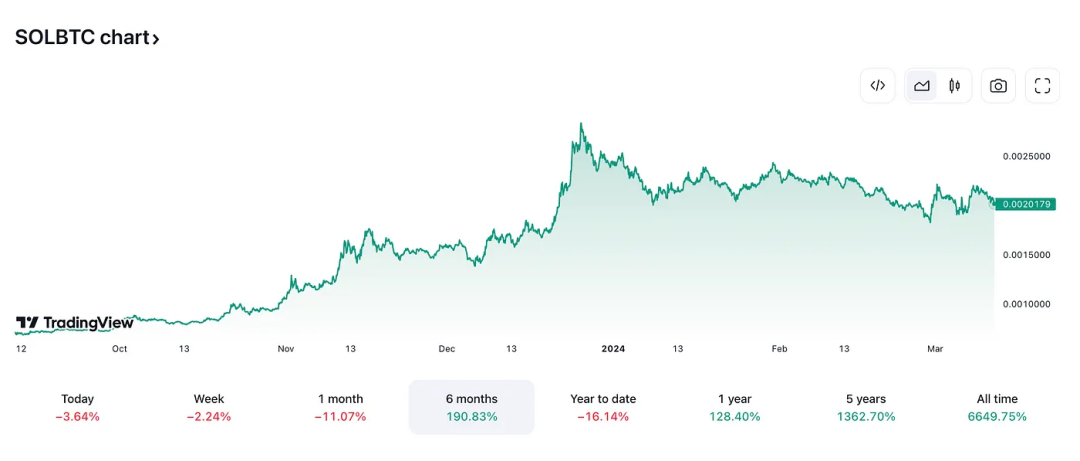Click the 2024 marker on time axis
Screen dimensions: 1080x461
[613, 349]
